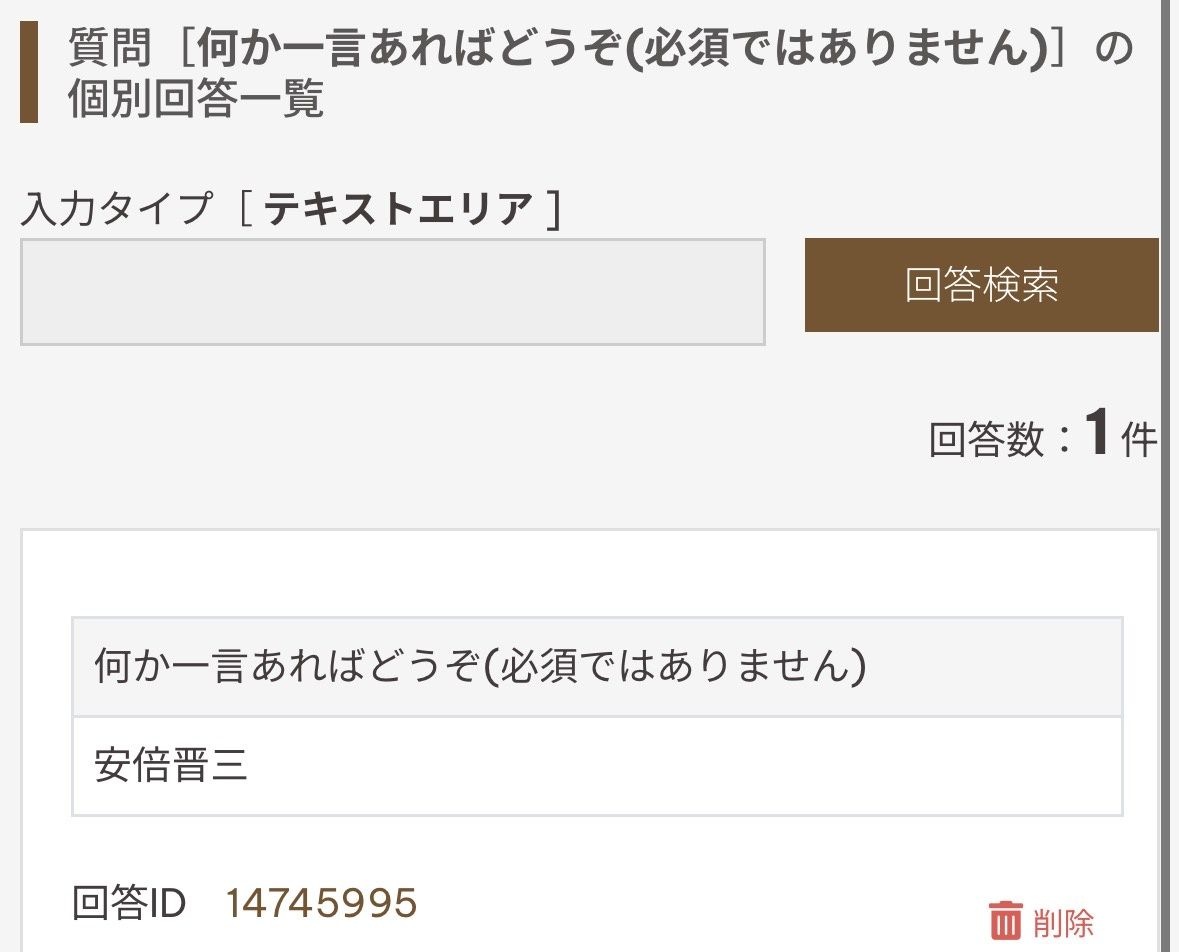The width and height of the screenshot is (1179, 952).
Task: Click the 回答検索 search button
Action: [x=981, y=285]
